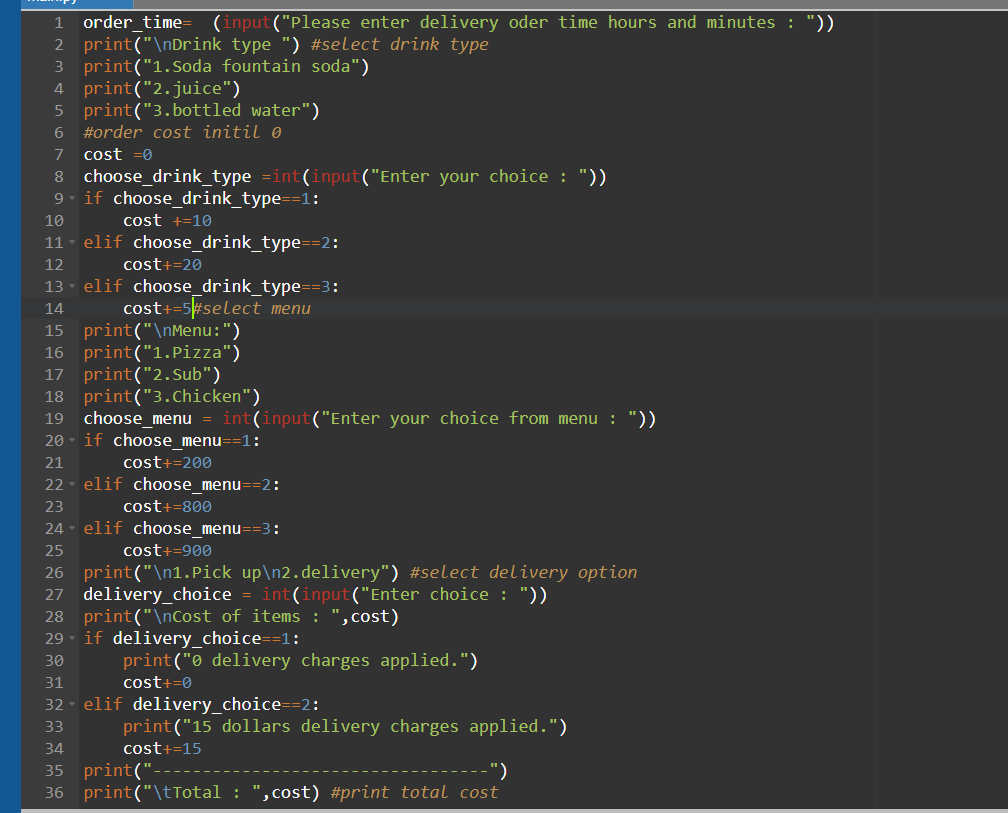Collapse the elif choose_menu==2 block
The image size is (1008, 813).
[x=73, y=484]
